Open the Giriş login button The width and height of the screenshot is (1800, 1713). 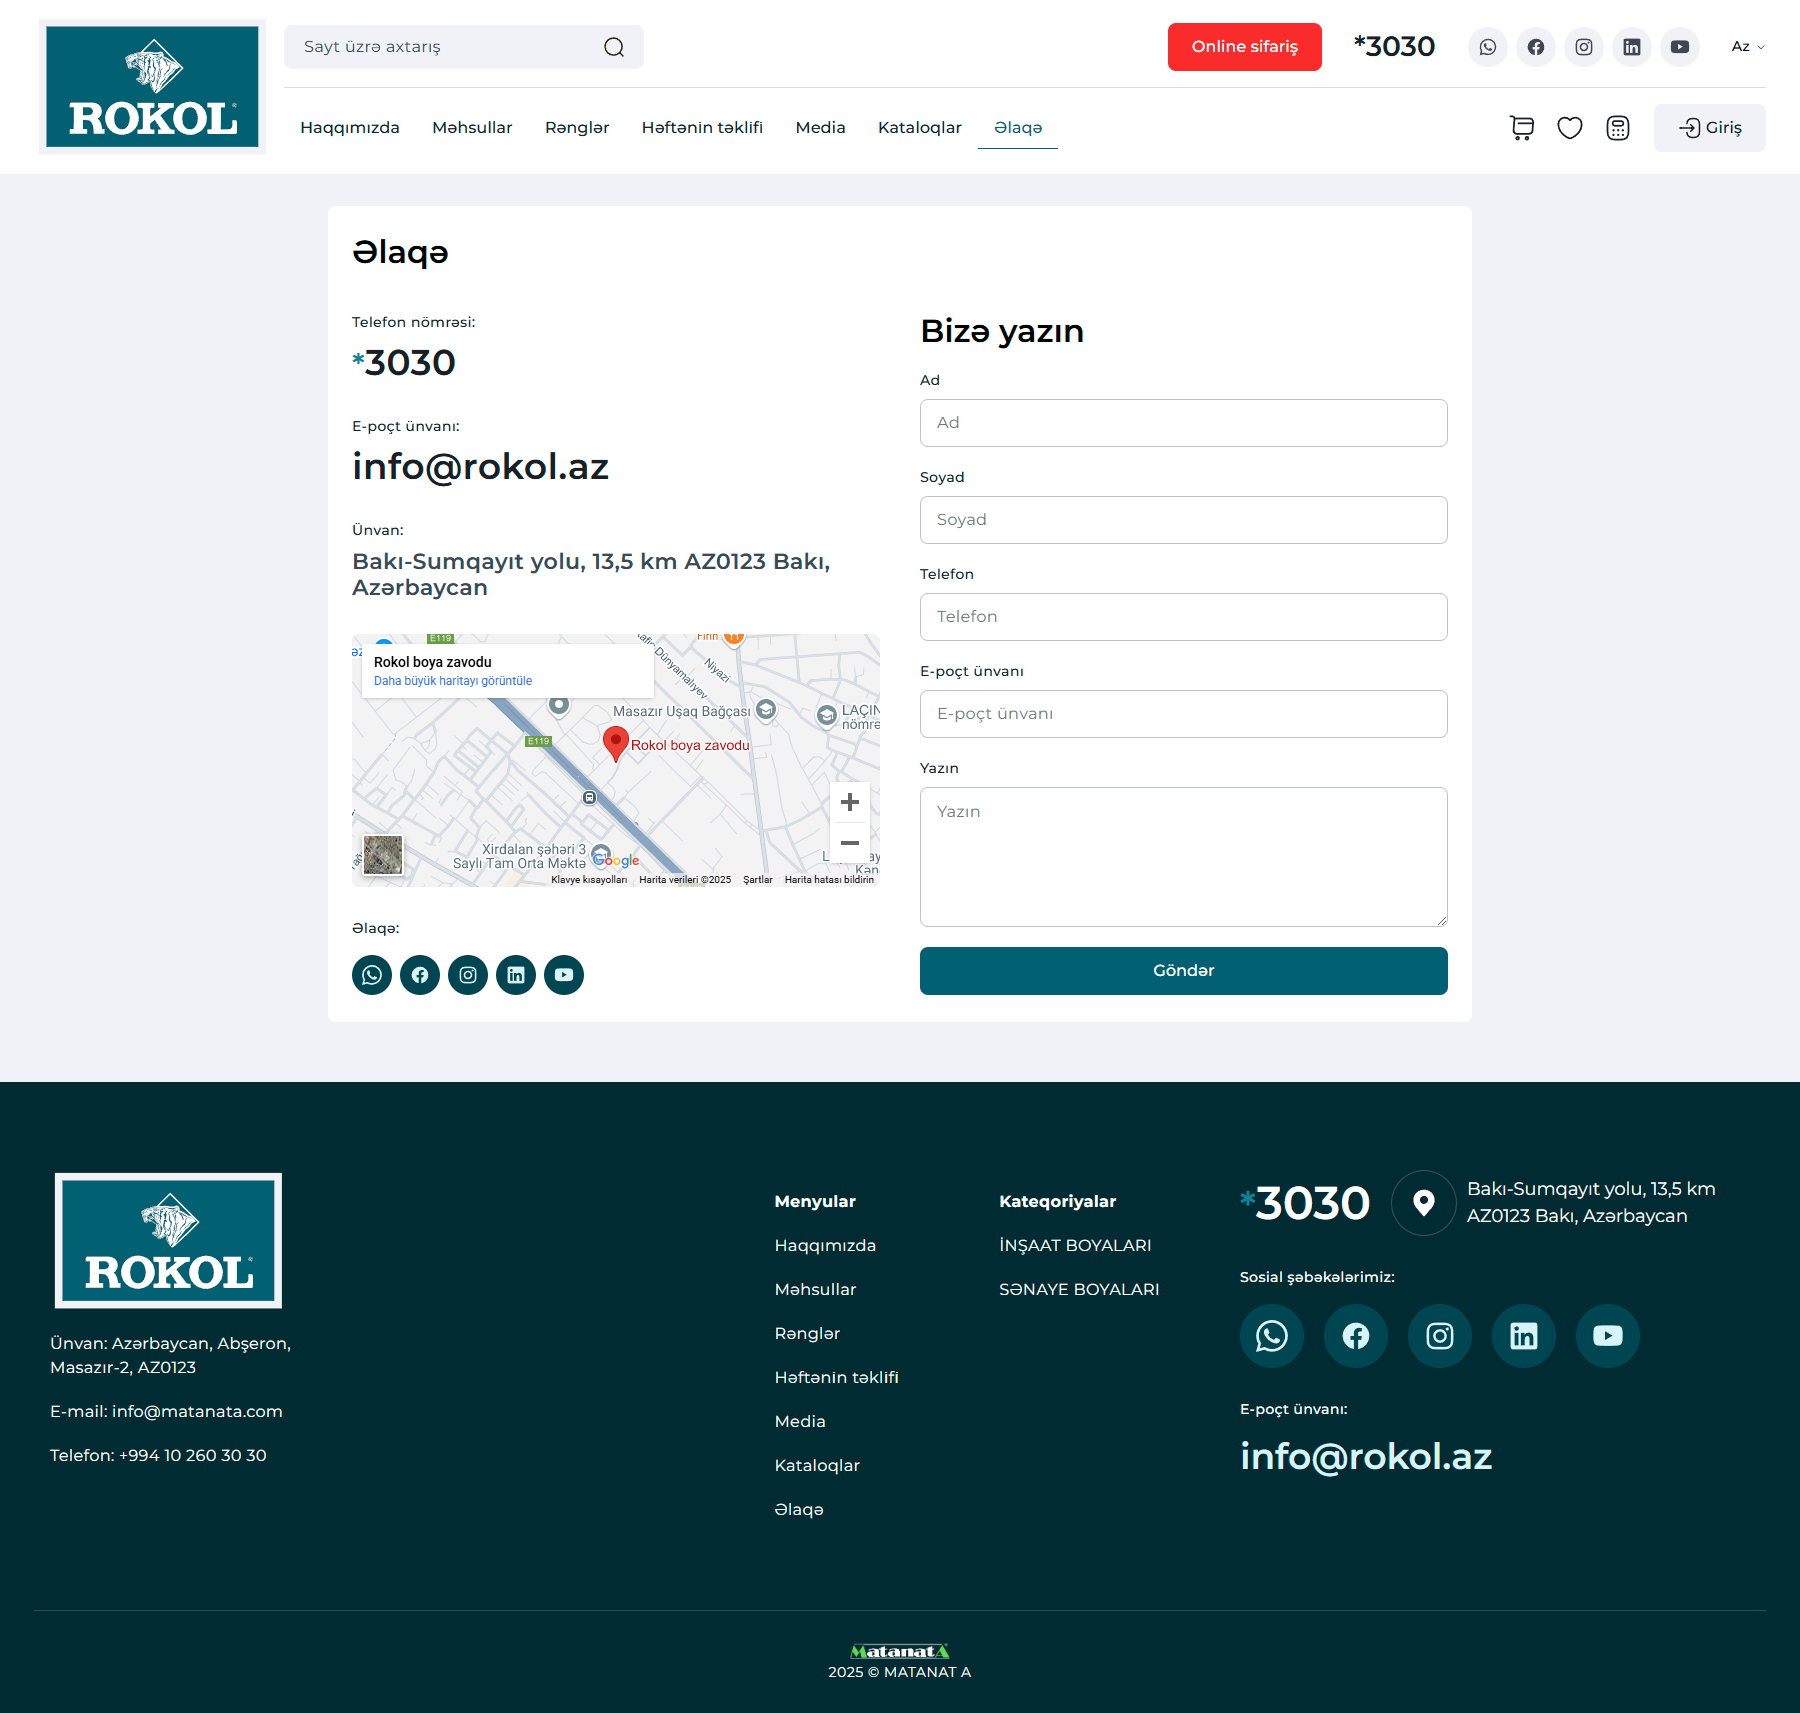coord(1709,128)
